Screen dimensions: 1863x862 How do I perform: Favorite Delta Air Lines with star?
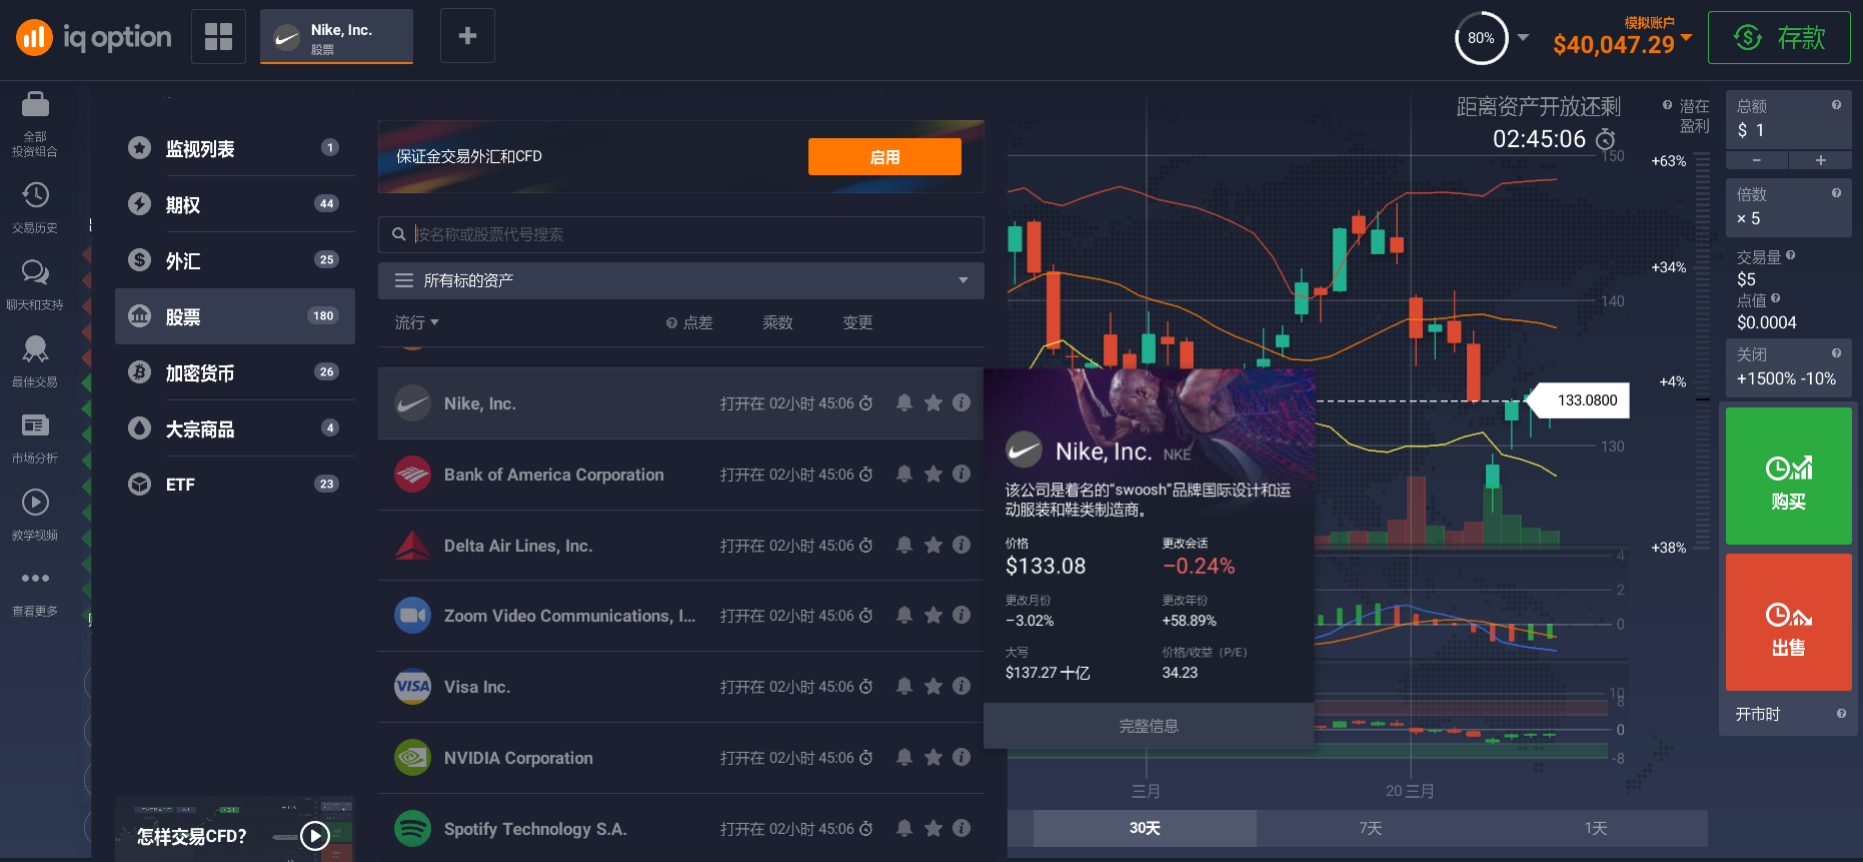(x=933, y=545)
